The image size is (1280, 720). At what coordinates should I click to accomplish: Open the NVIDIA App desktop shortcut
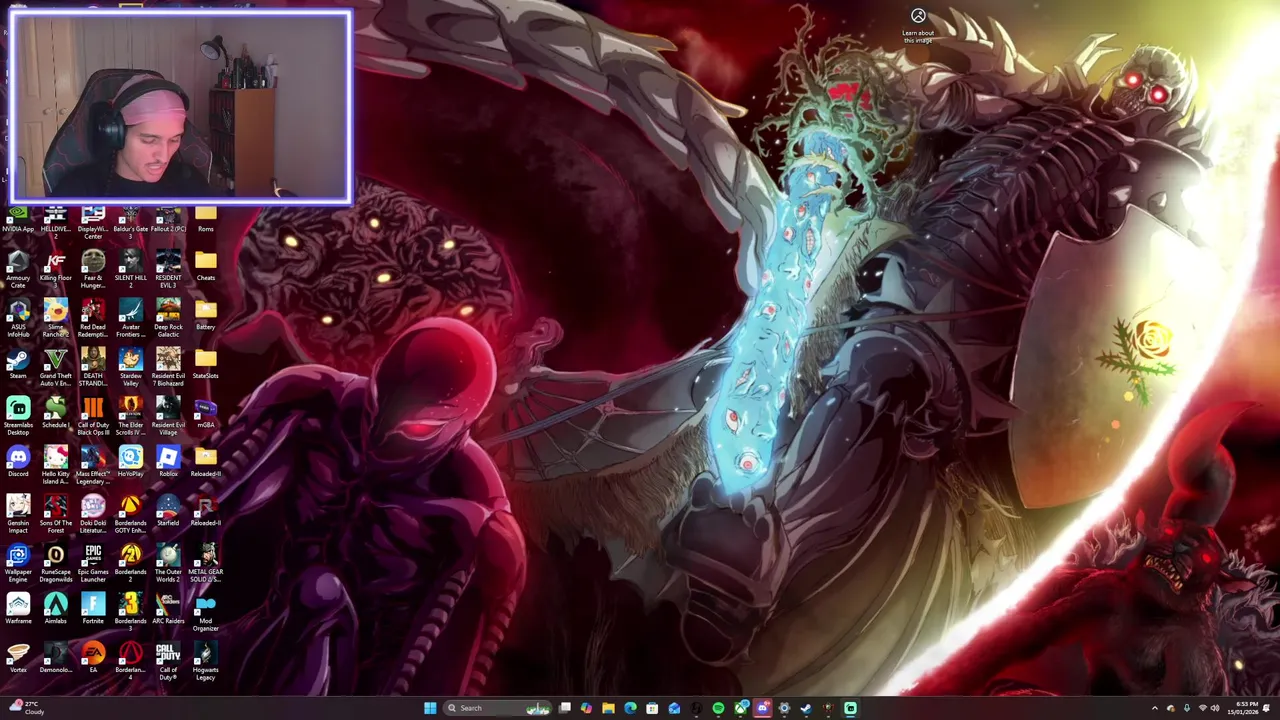point(18,220)
